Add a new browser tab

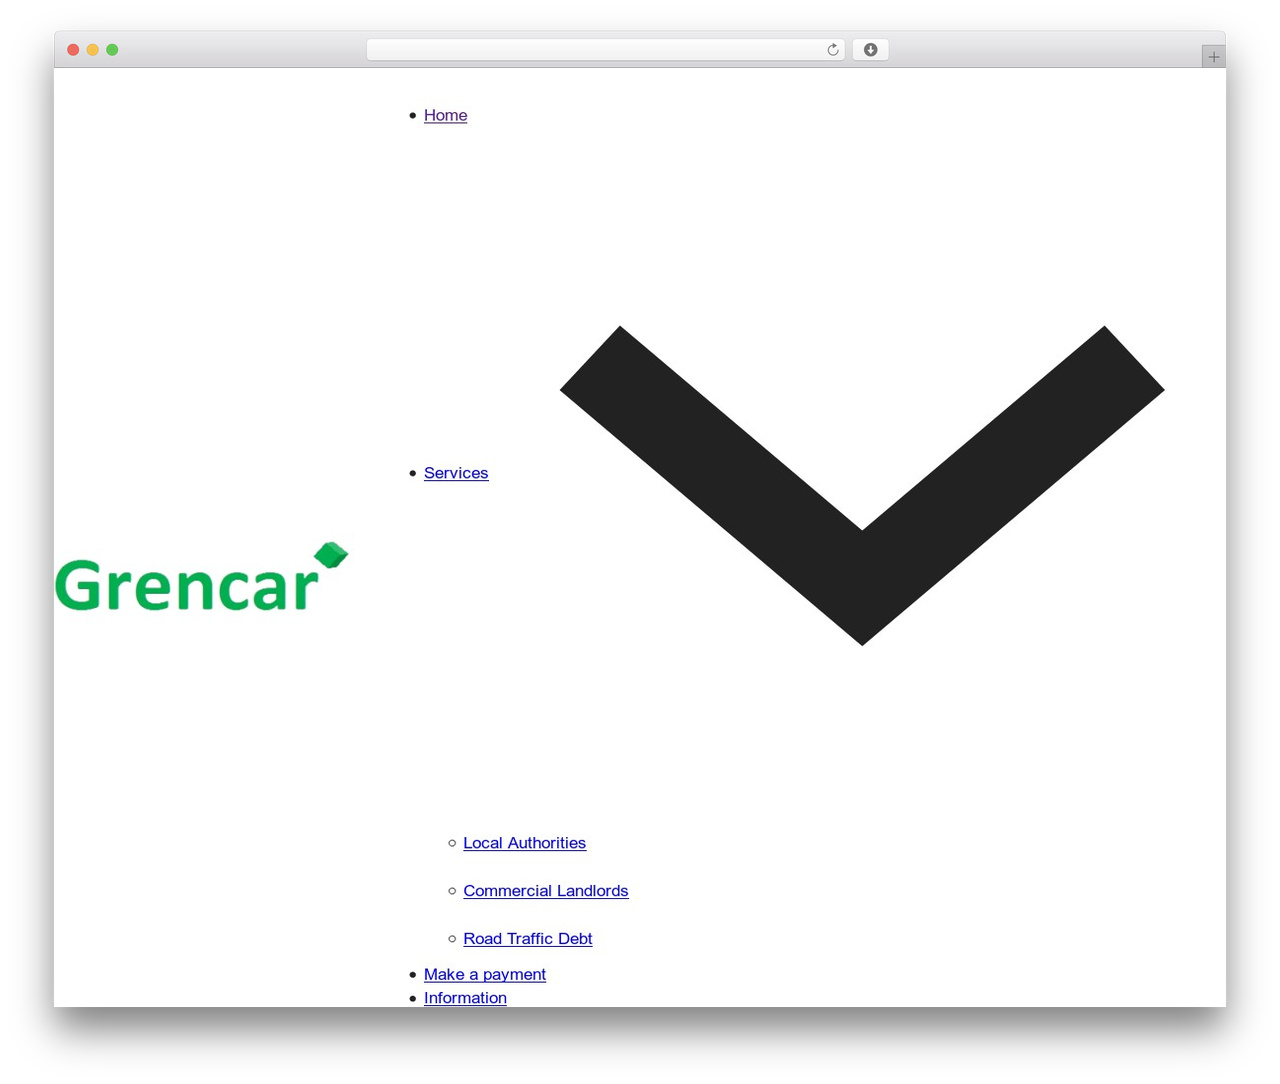pyautogui.click(x=1213, y=57)
